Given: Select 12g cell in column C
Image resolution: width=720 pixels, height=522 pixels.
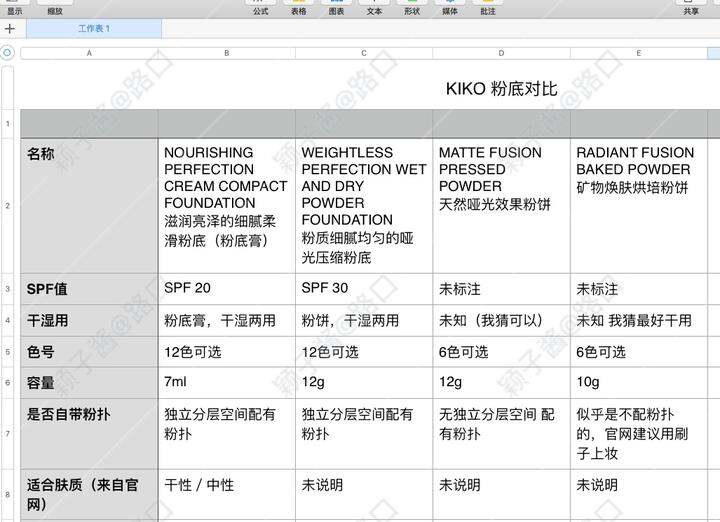Looking at the screenshot, I should [364, 382].
